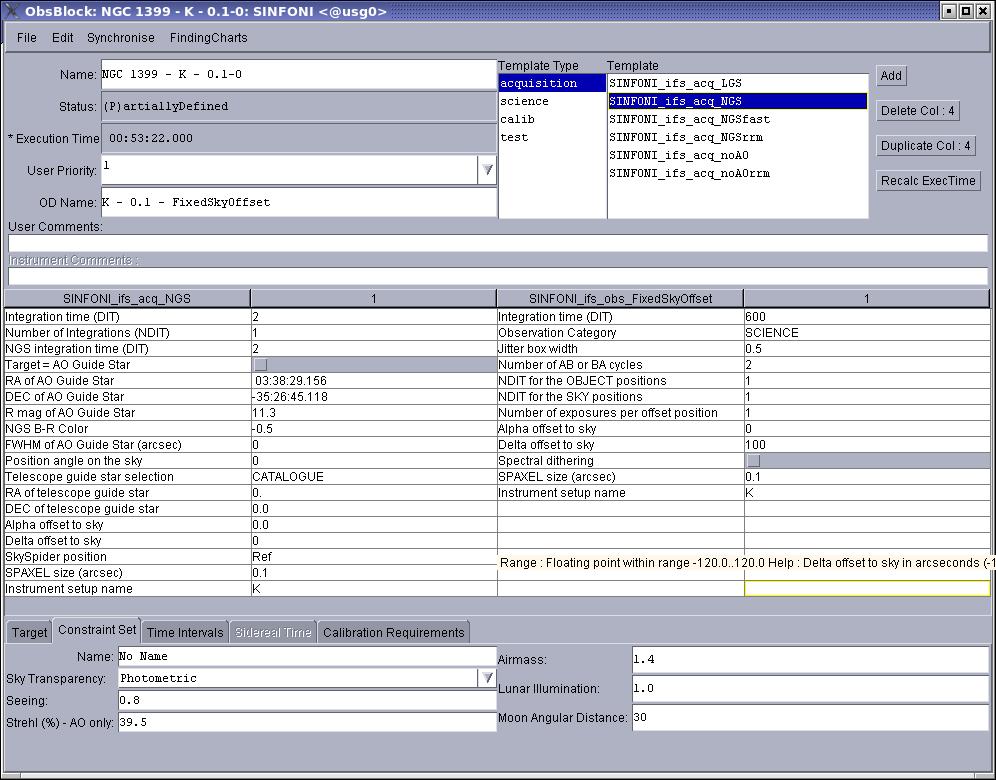Edit DEC of telescope guide star value

pyautogui.click(x=374, y=509)
